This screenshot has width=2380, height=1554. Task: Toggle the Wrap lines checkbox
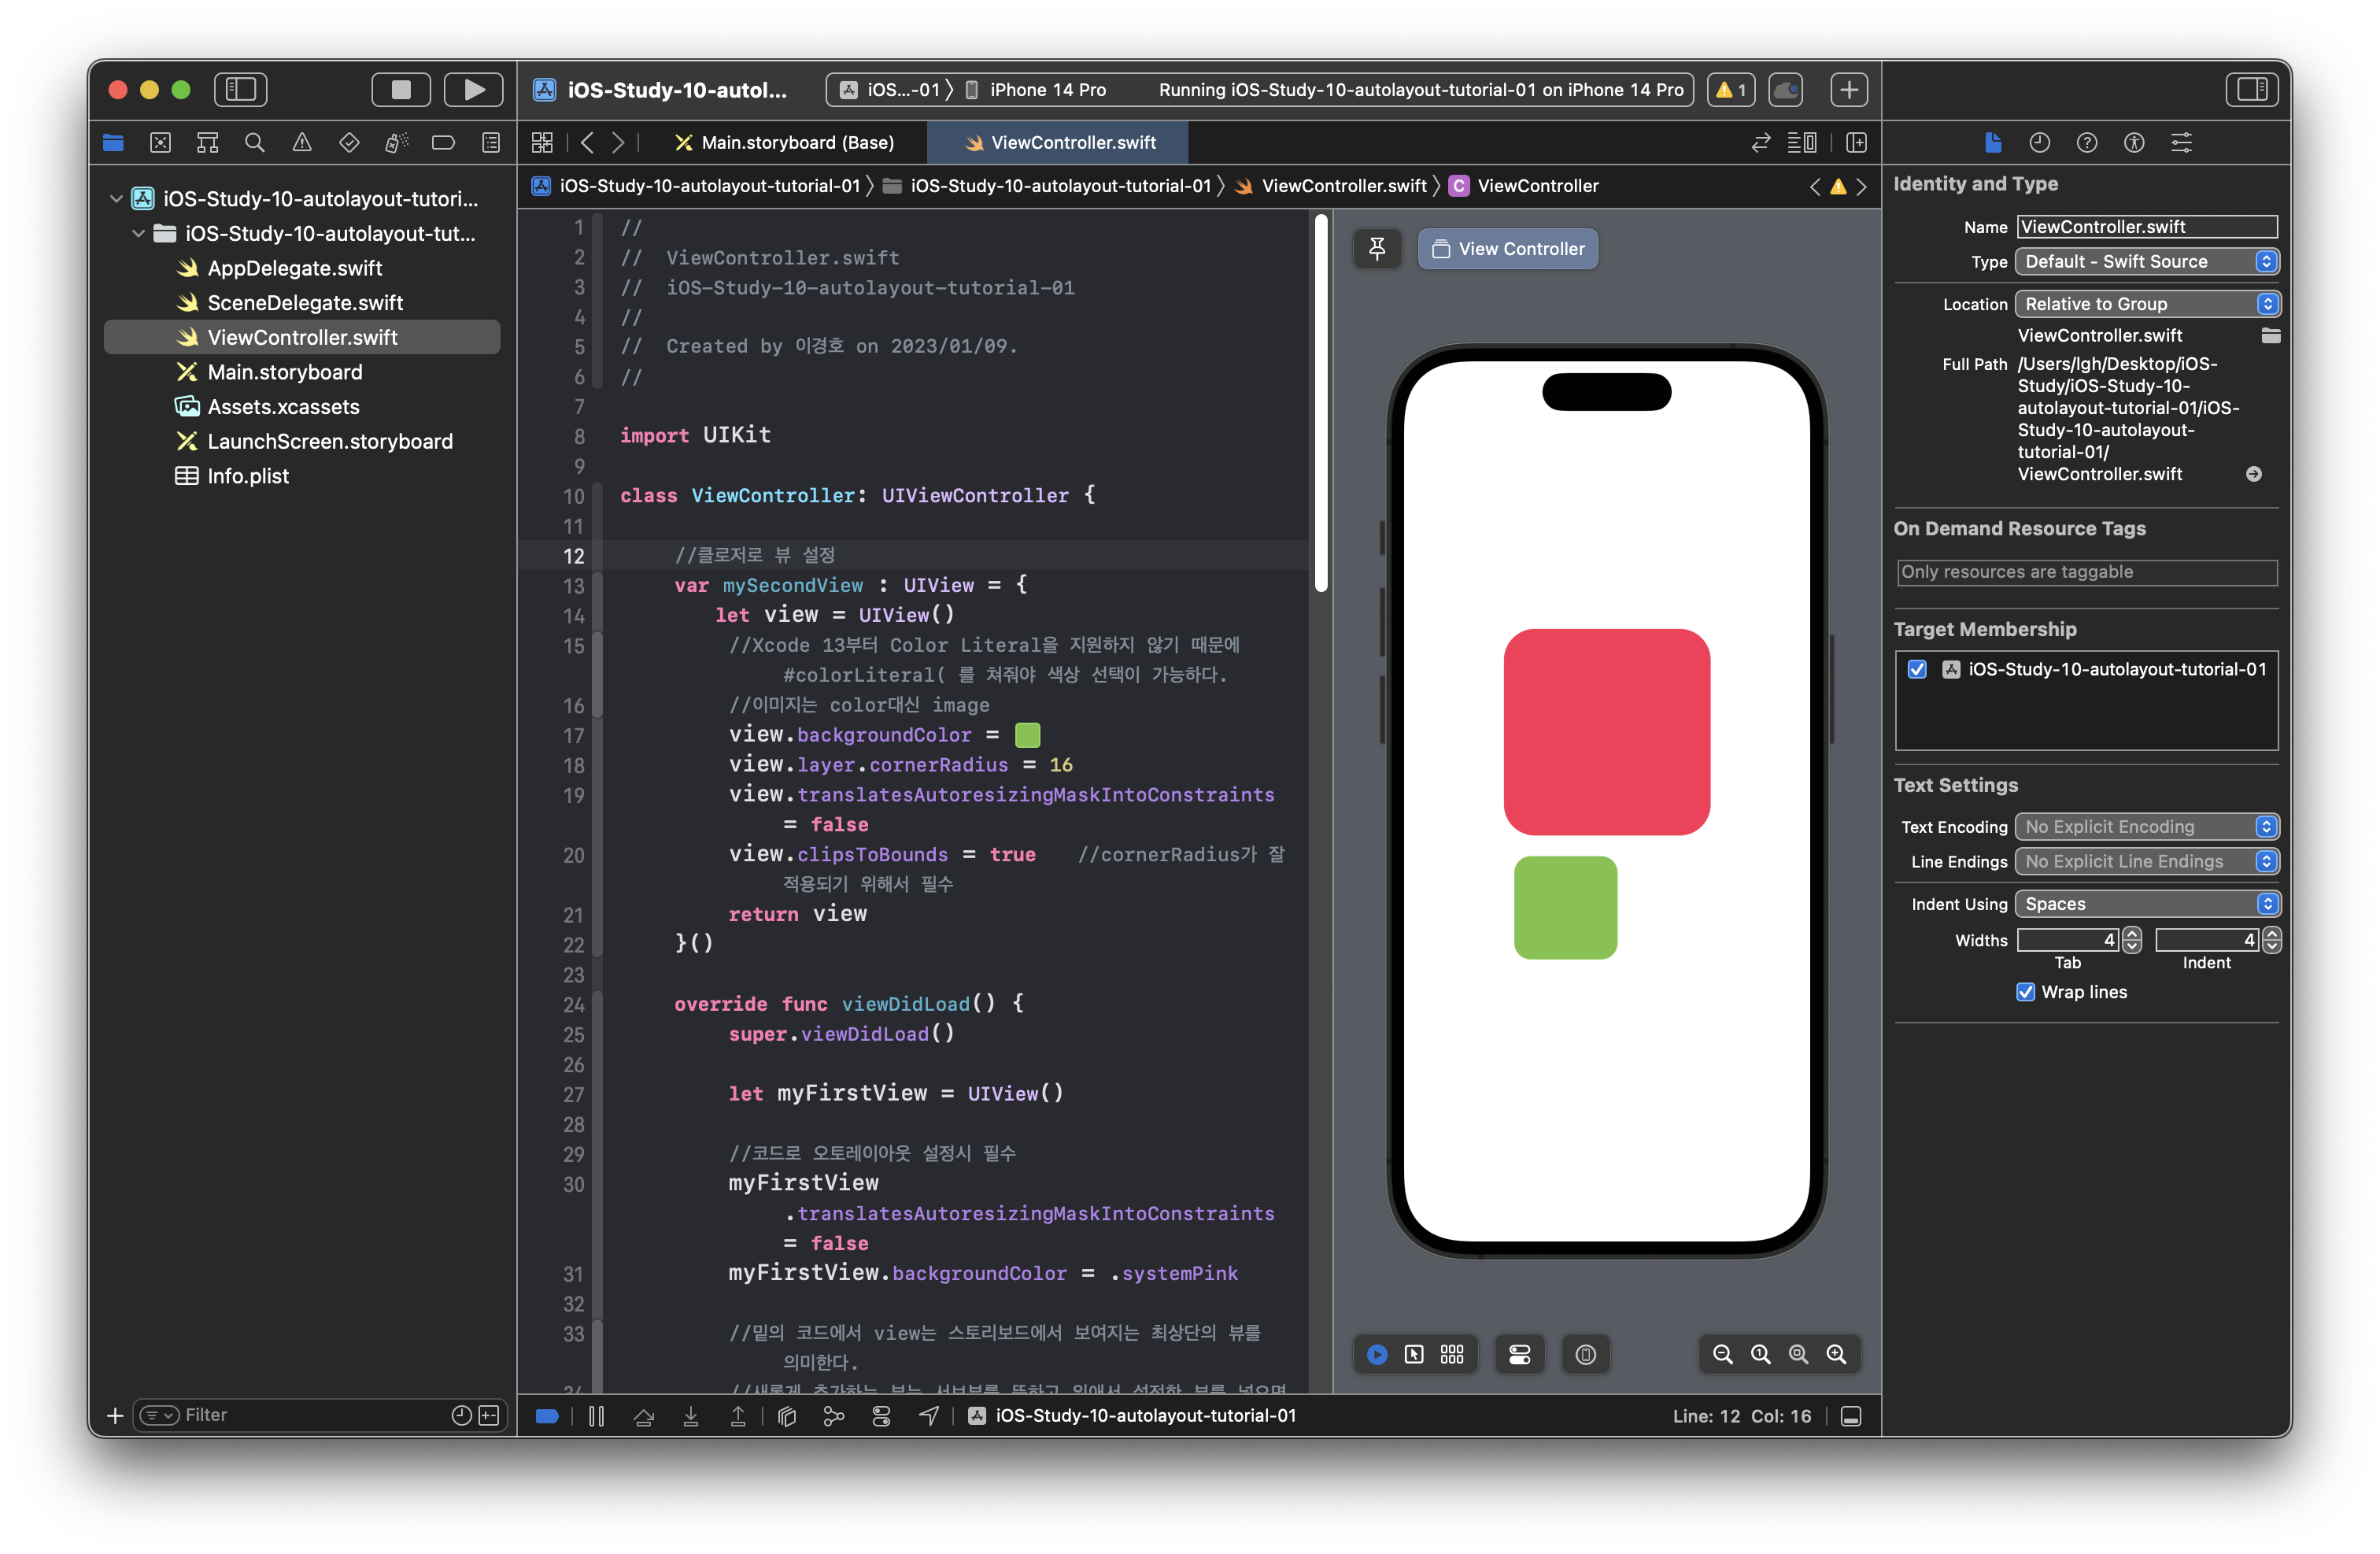pos(2026,992)
